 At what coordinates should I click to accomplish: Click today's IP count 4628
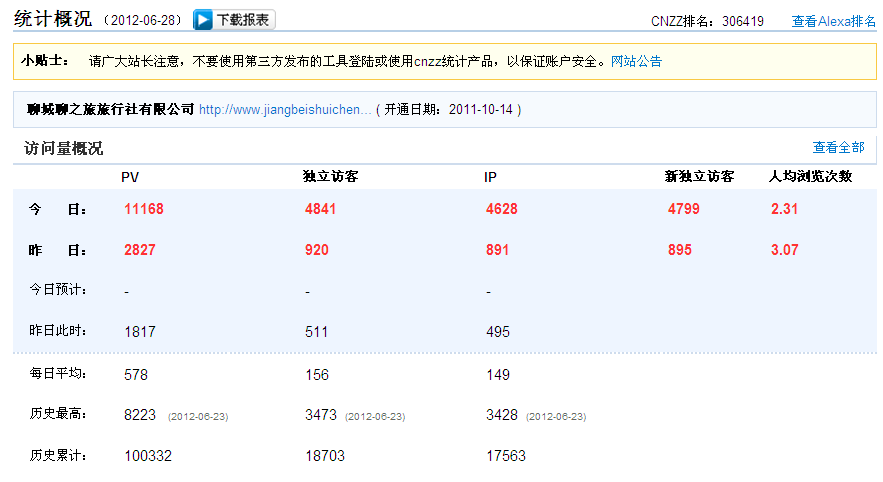(502, 209)
